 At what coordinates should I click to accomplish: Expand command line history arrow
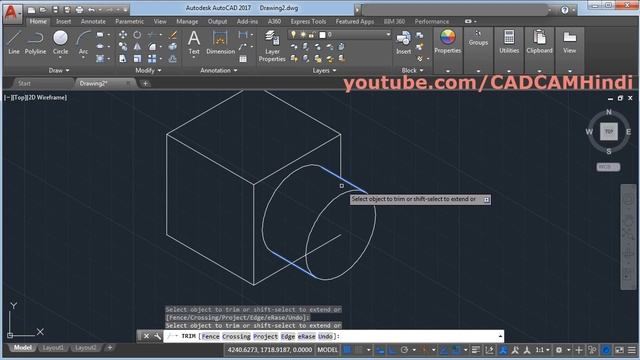point(500,336)
